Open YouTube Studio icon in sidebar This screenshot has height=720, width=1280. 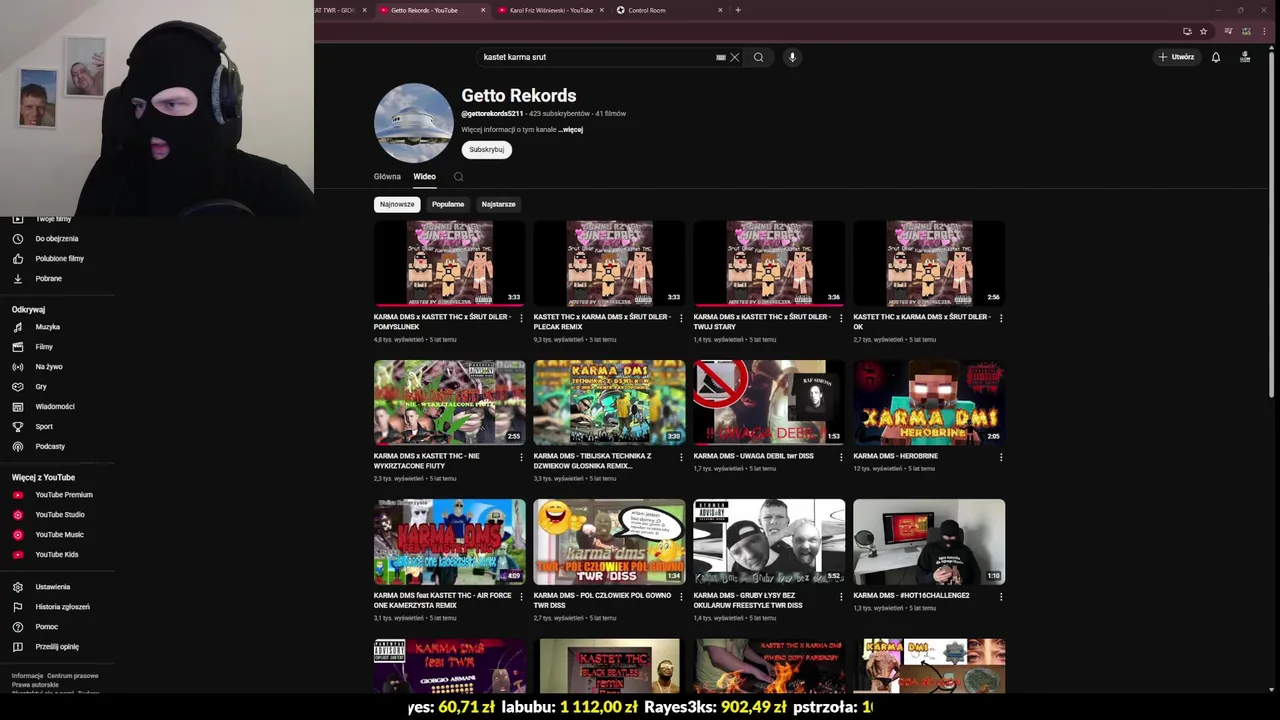pyautogui.click(x=17, y=515)
